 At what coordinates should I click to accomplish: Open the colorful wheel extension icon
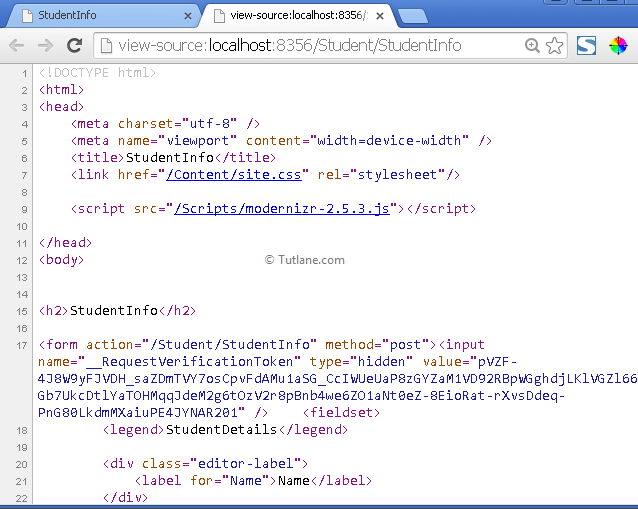[x=618, y=45]
